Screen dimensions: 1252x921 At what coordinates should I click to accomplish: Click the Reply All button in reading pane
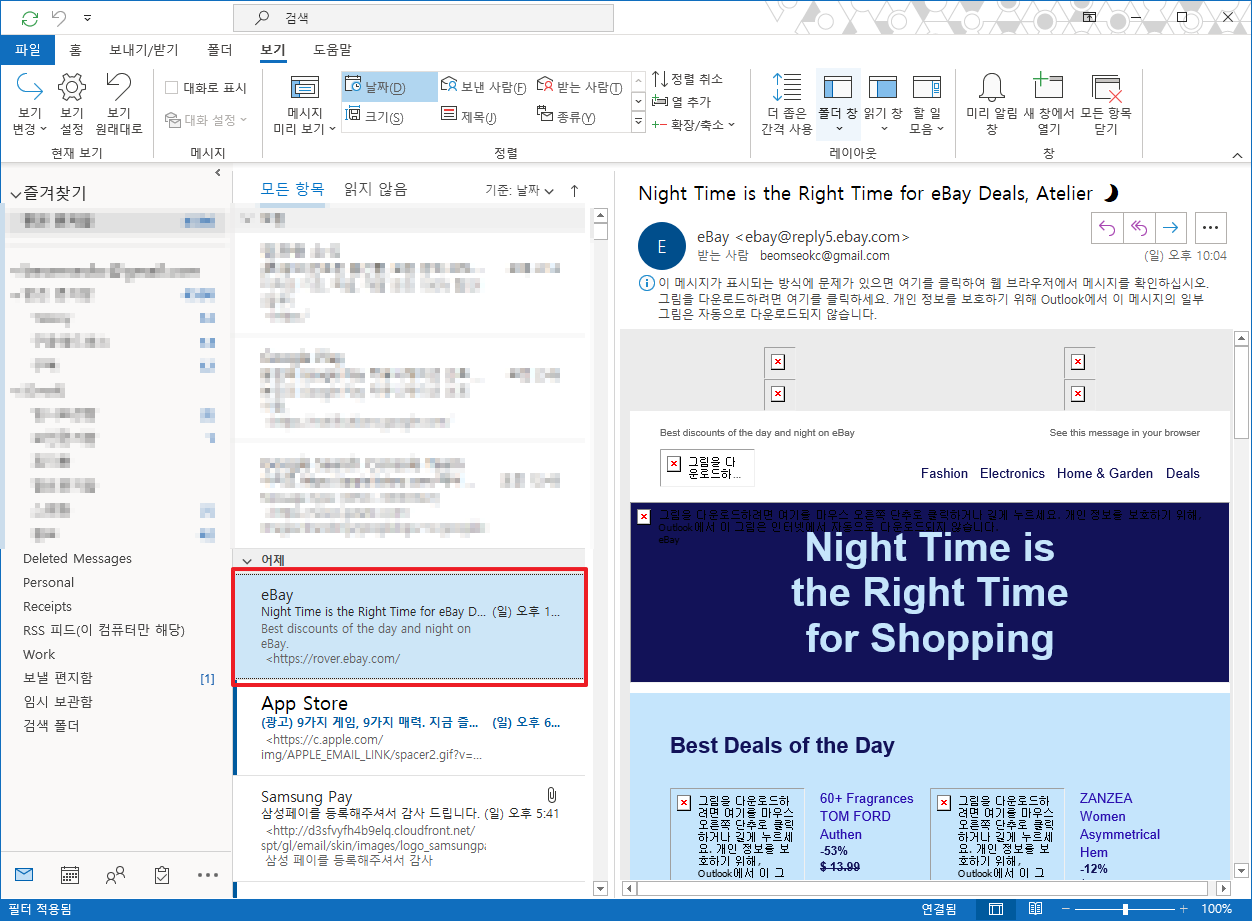tap(1138, 227)
